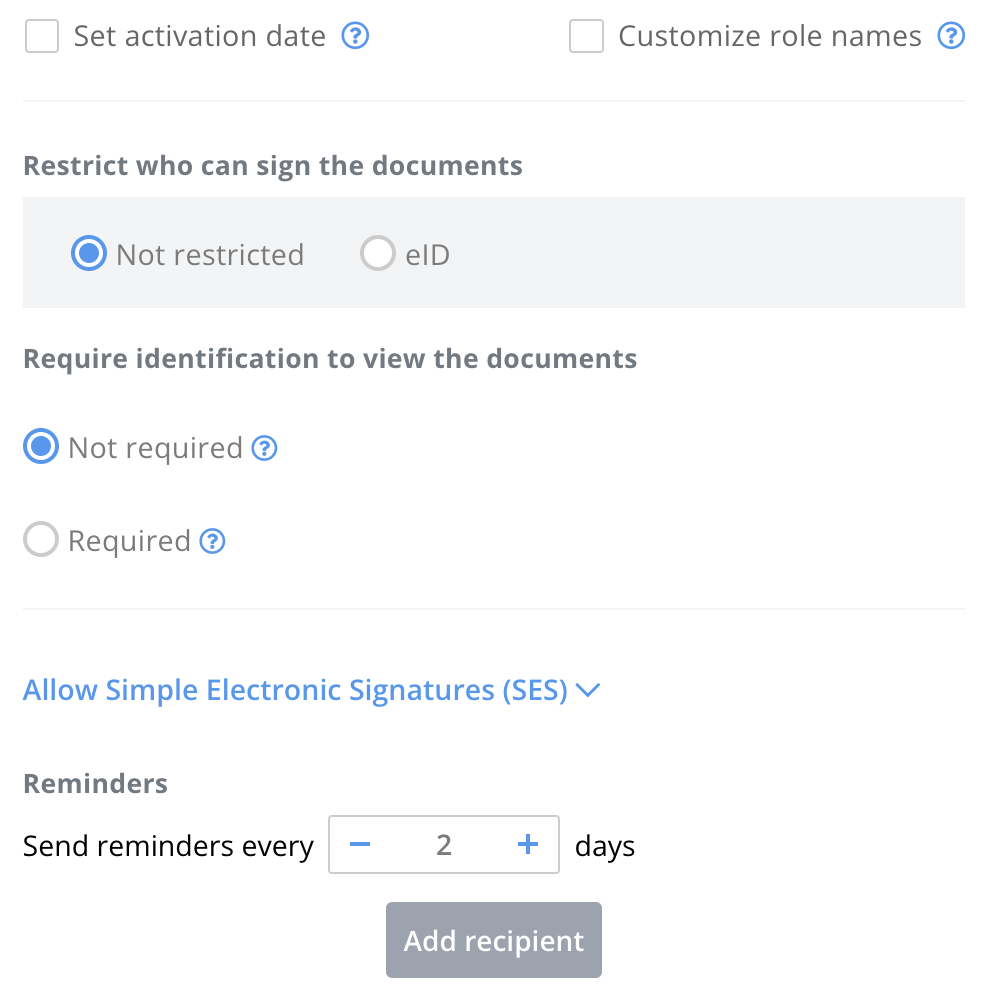Tick the Customize role names checkbox
1000x1006 pixels.
pos(586,36)
